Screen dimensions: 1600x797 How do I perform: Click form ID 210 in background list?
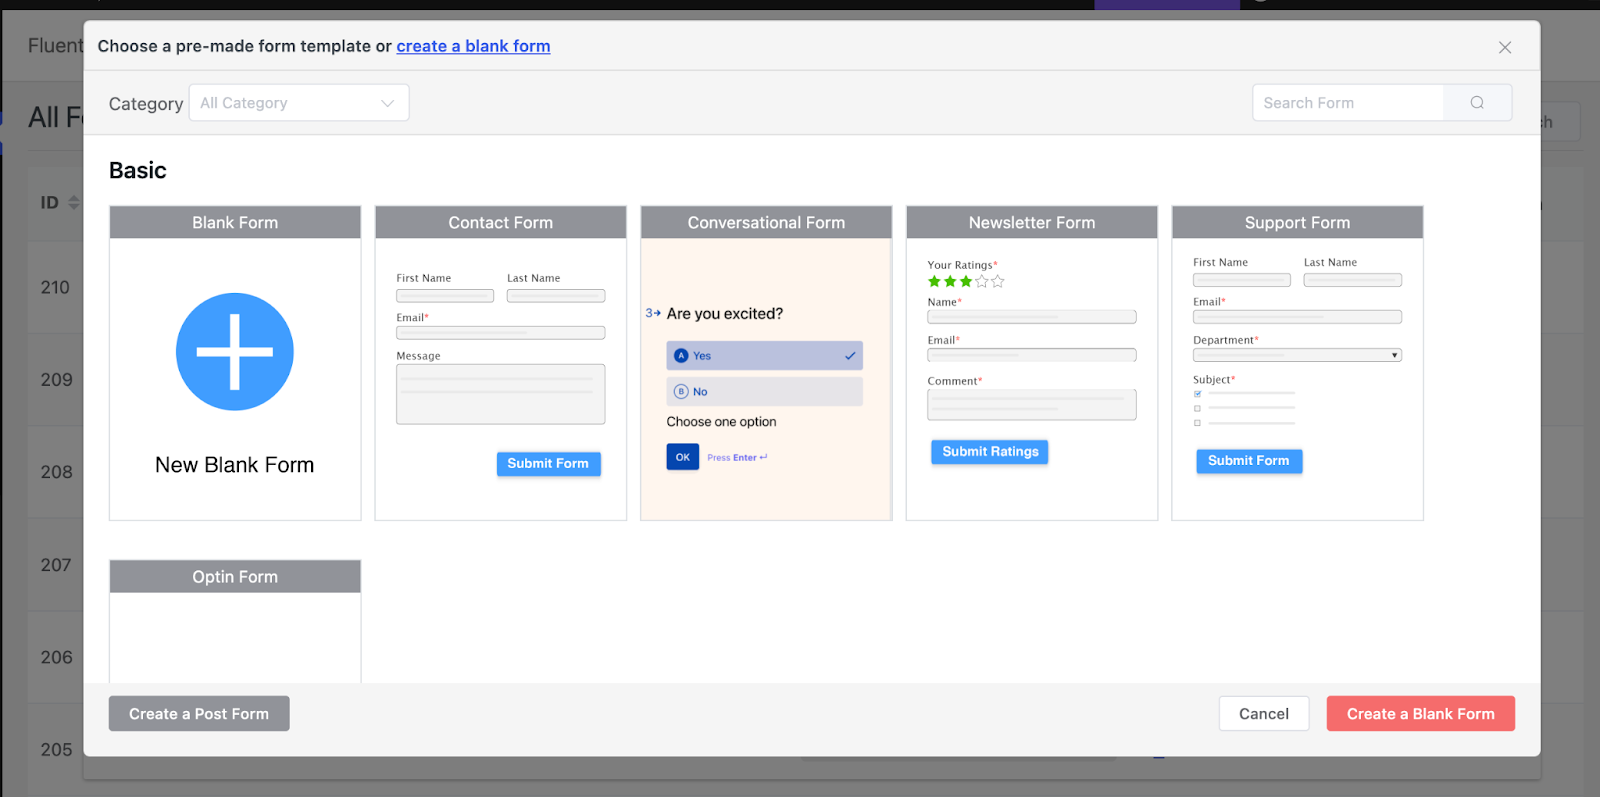[x=55, y=288]
